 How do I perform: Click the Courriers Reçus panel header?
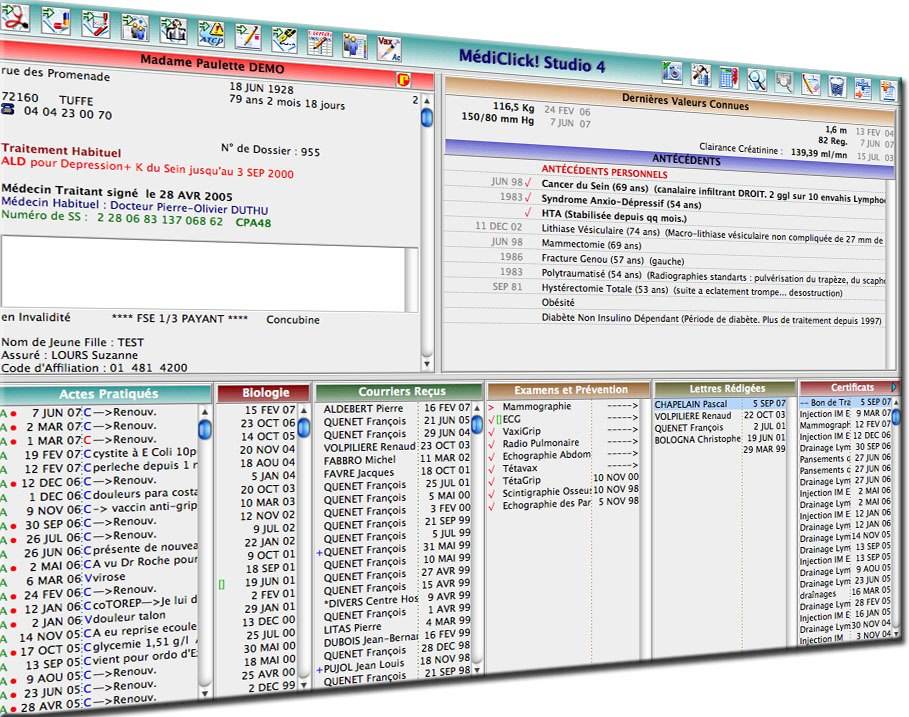[400, 391]
